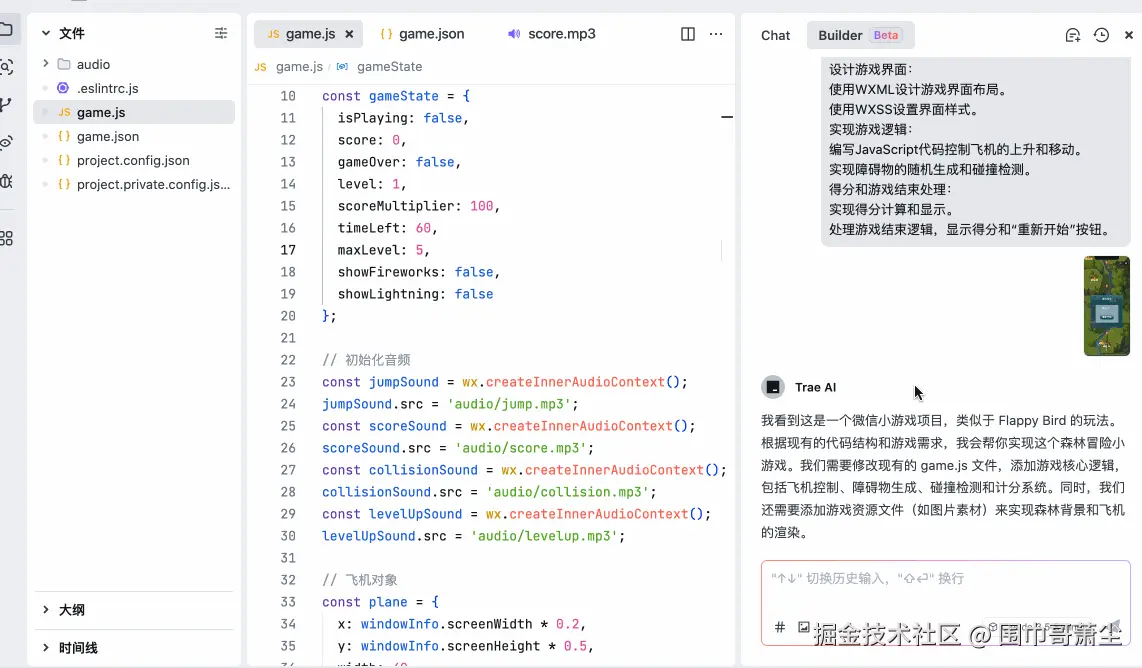This screenshot has height=668, width=1142.
Task: Switch to the game.json tab
Action: [422, 34]
